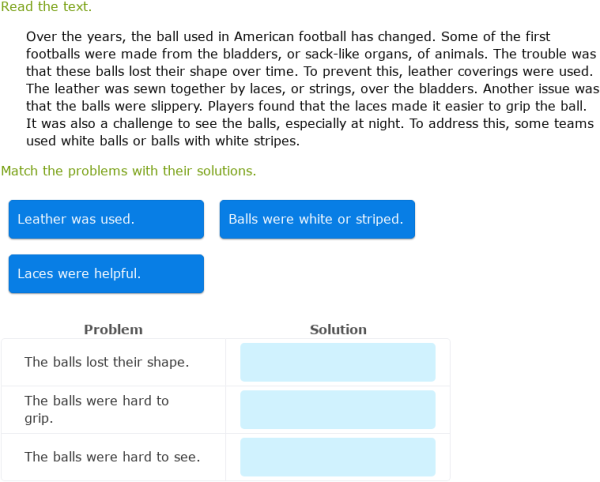600x482 pixels.
Task: Pick the "Laces were helpful." answer tile
Action: click(x=106, y=273)
